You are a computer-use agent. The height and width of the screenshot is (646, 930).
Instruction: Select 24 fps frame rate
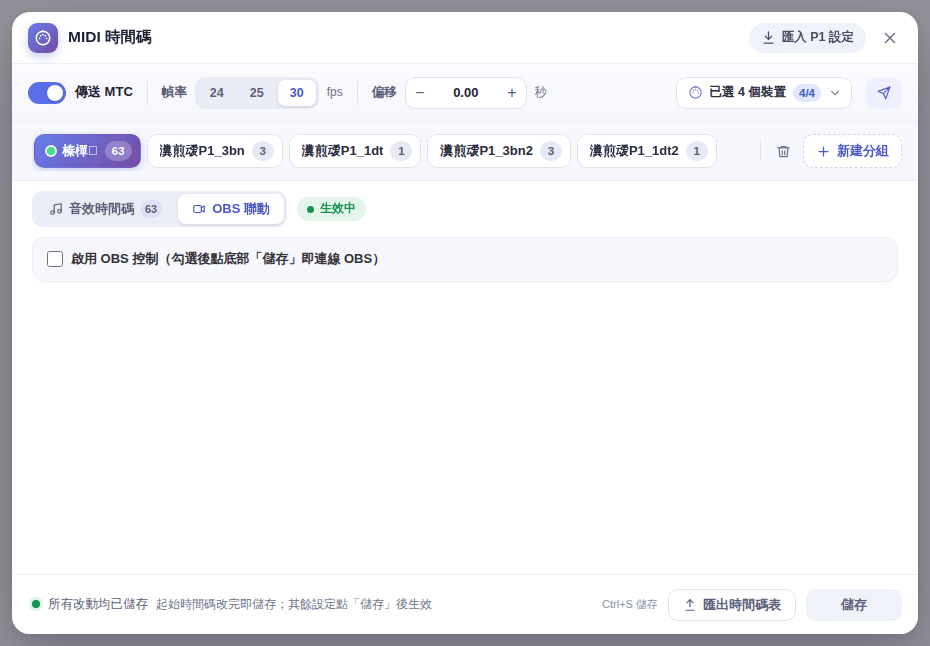point(216,93)
